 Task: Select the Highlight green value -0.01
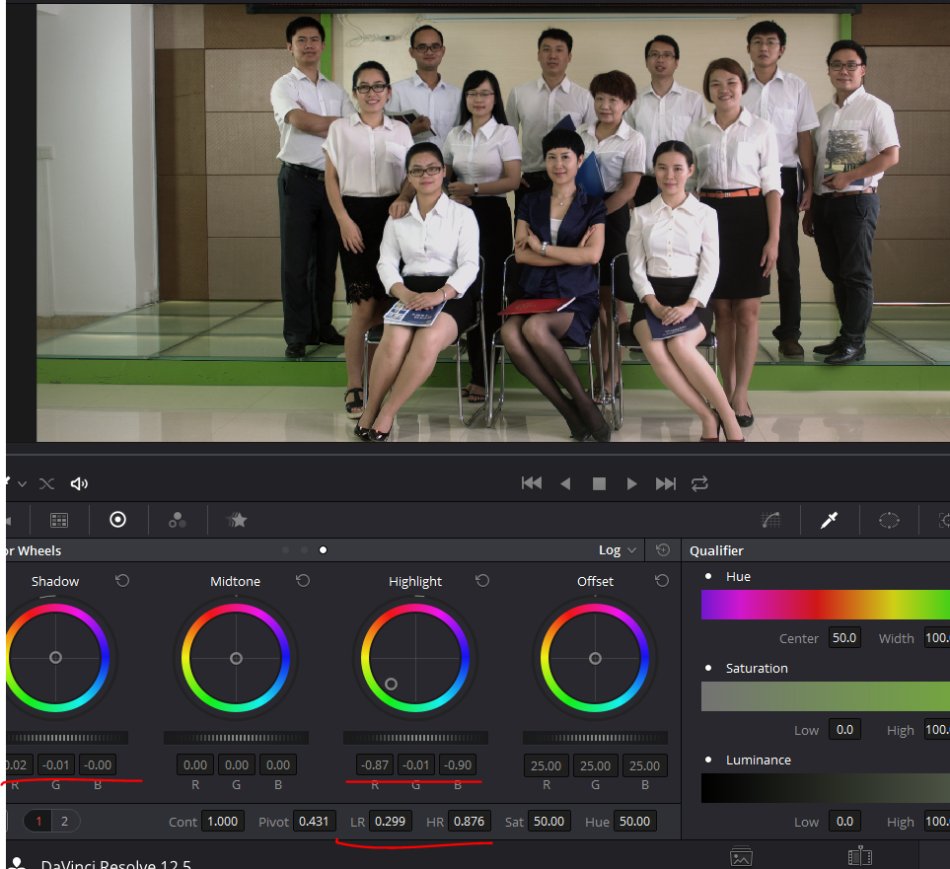pyautogui.click(x=416, y=765)
